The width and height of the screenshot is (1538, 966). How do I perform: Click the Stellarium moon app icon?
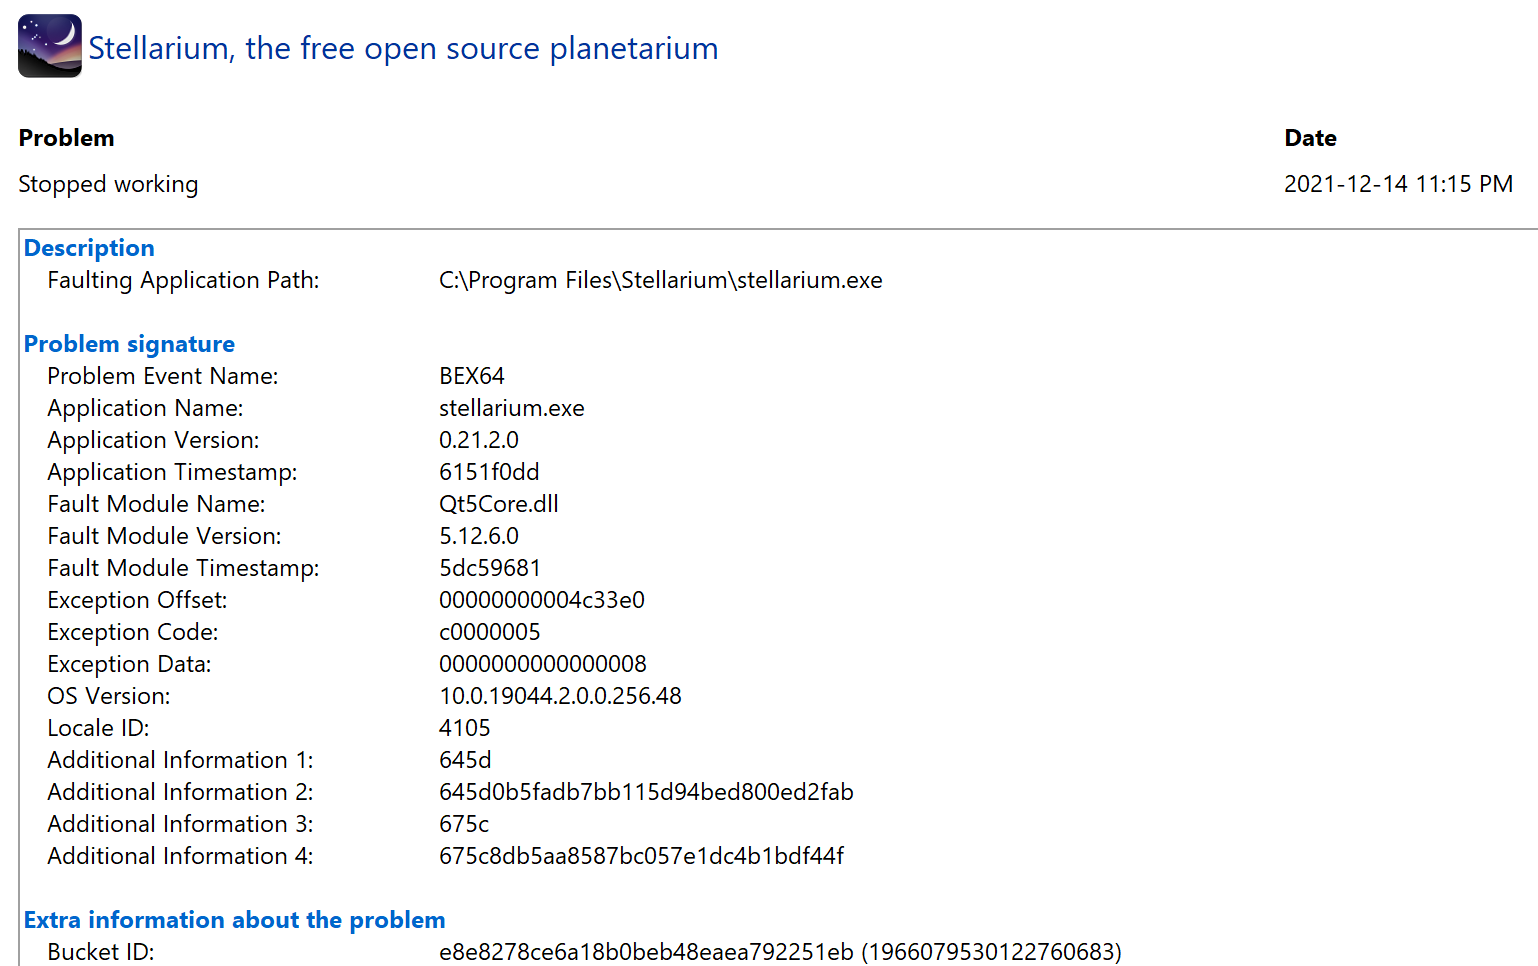click(x=50, y=46)
